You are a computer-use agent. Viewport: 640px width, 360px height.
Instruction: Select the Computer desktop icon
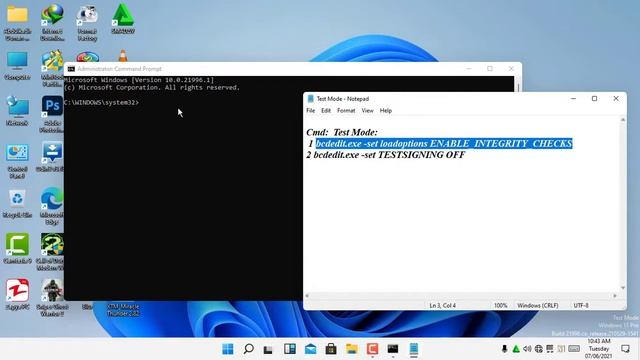(17, 65)
